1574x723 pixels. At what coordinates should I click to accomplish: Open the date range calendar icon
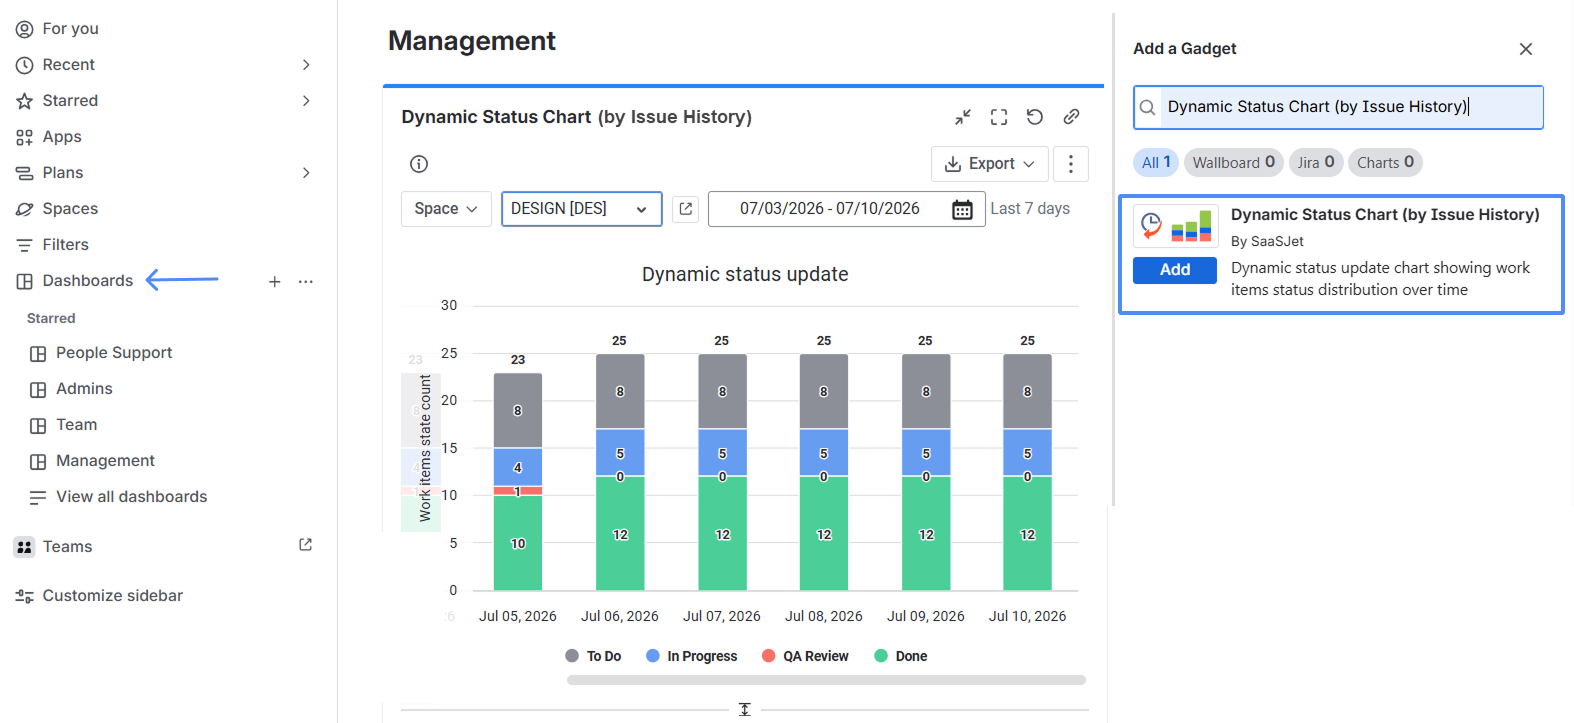(x=962, y=209)
